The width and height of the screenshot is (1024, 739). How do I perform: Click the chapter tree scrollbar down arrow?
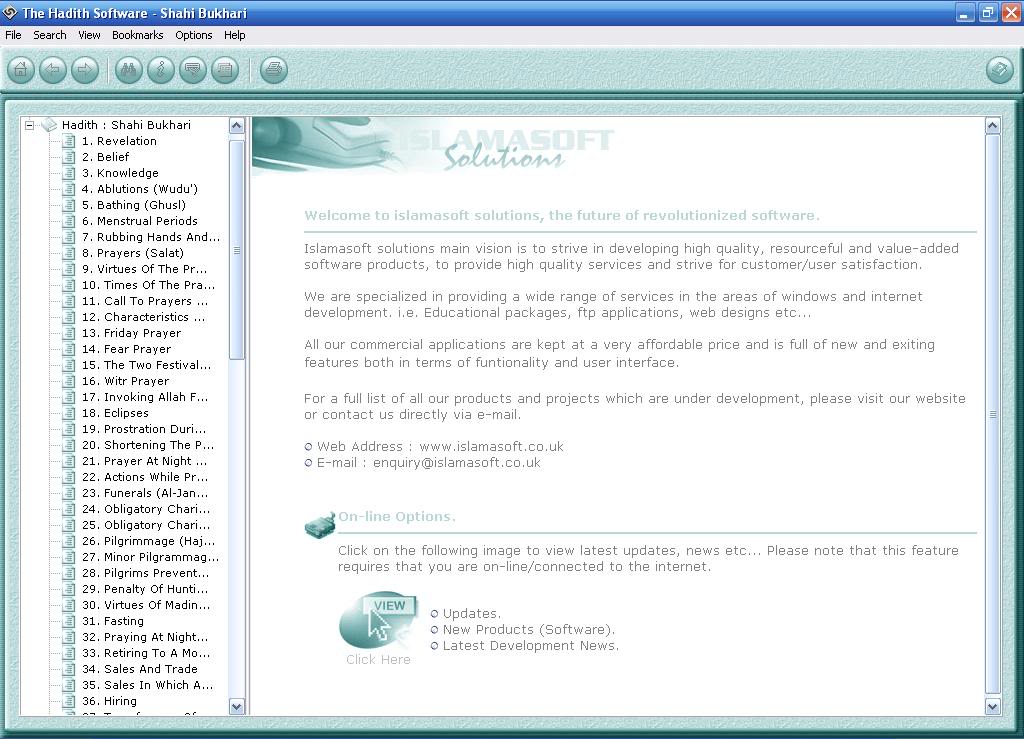(237, 706)
